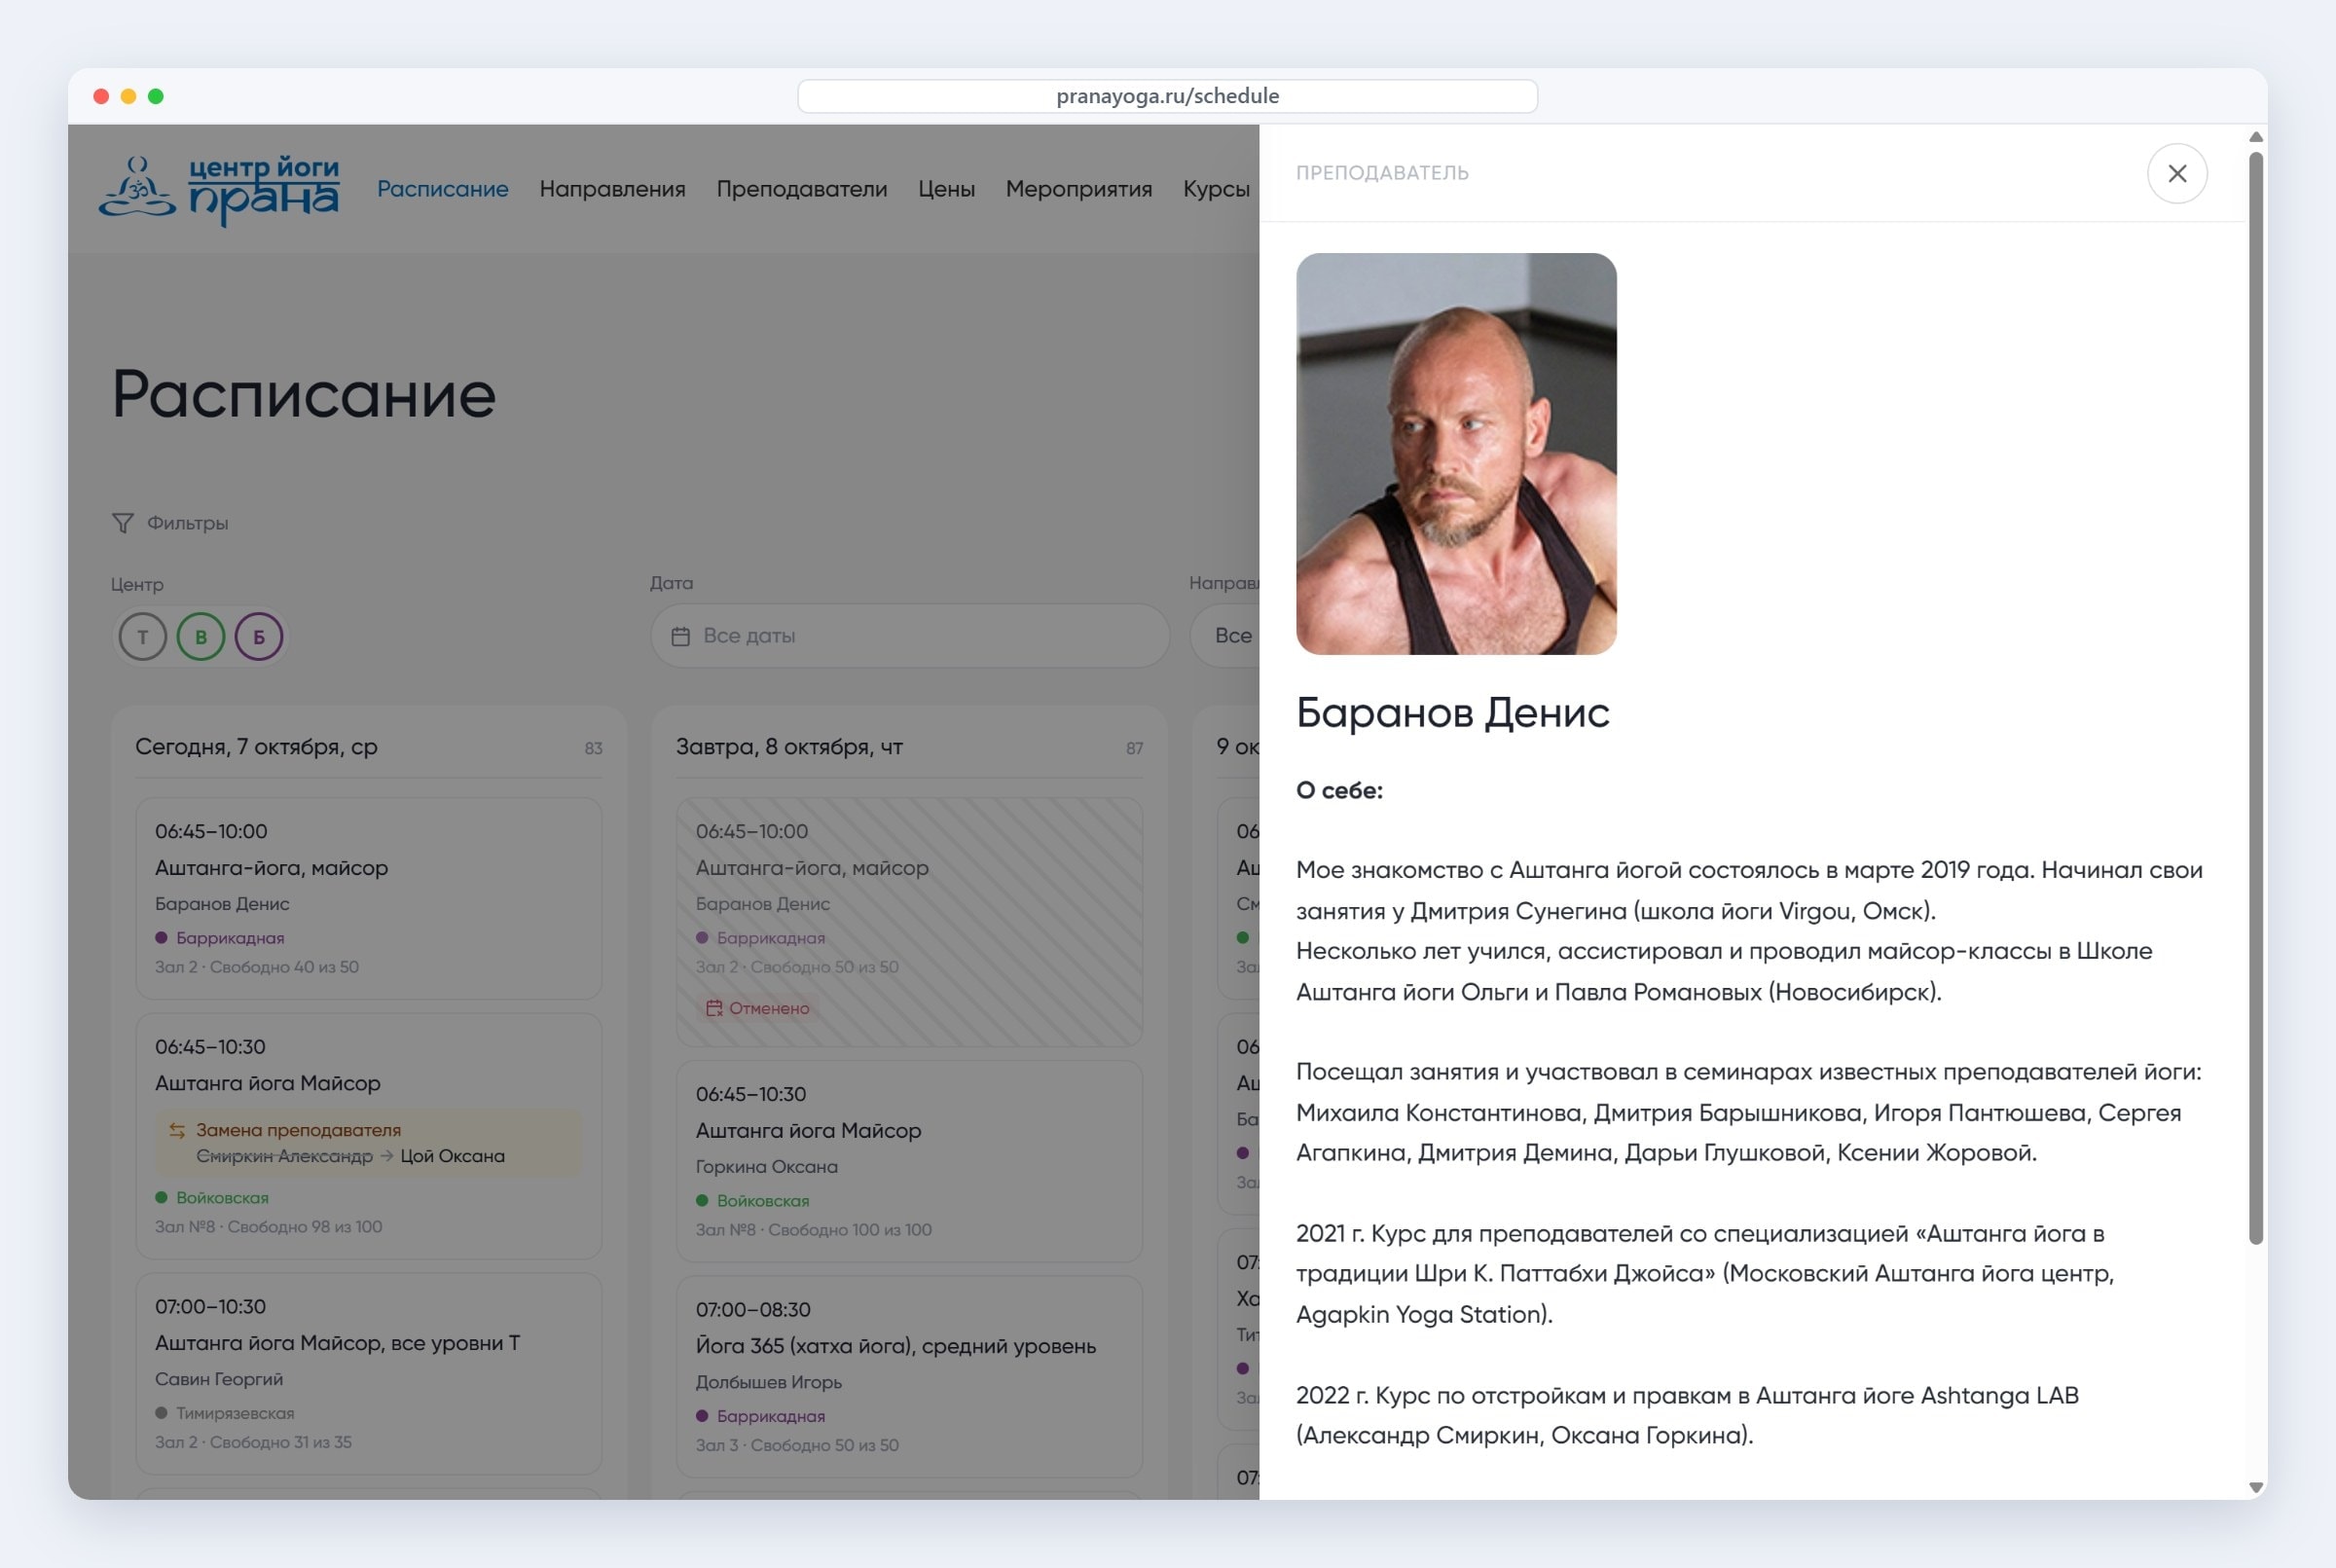Click teacher Долбышев Игорь
The height and width of the screenshot is (1568, 2336).
click(768, 1382)
